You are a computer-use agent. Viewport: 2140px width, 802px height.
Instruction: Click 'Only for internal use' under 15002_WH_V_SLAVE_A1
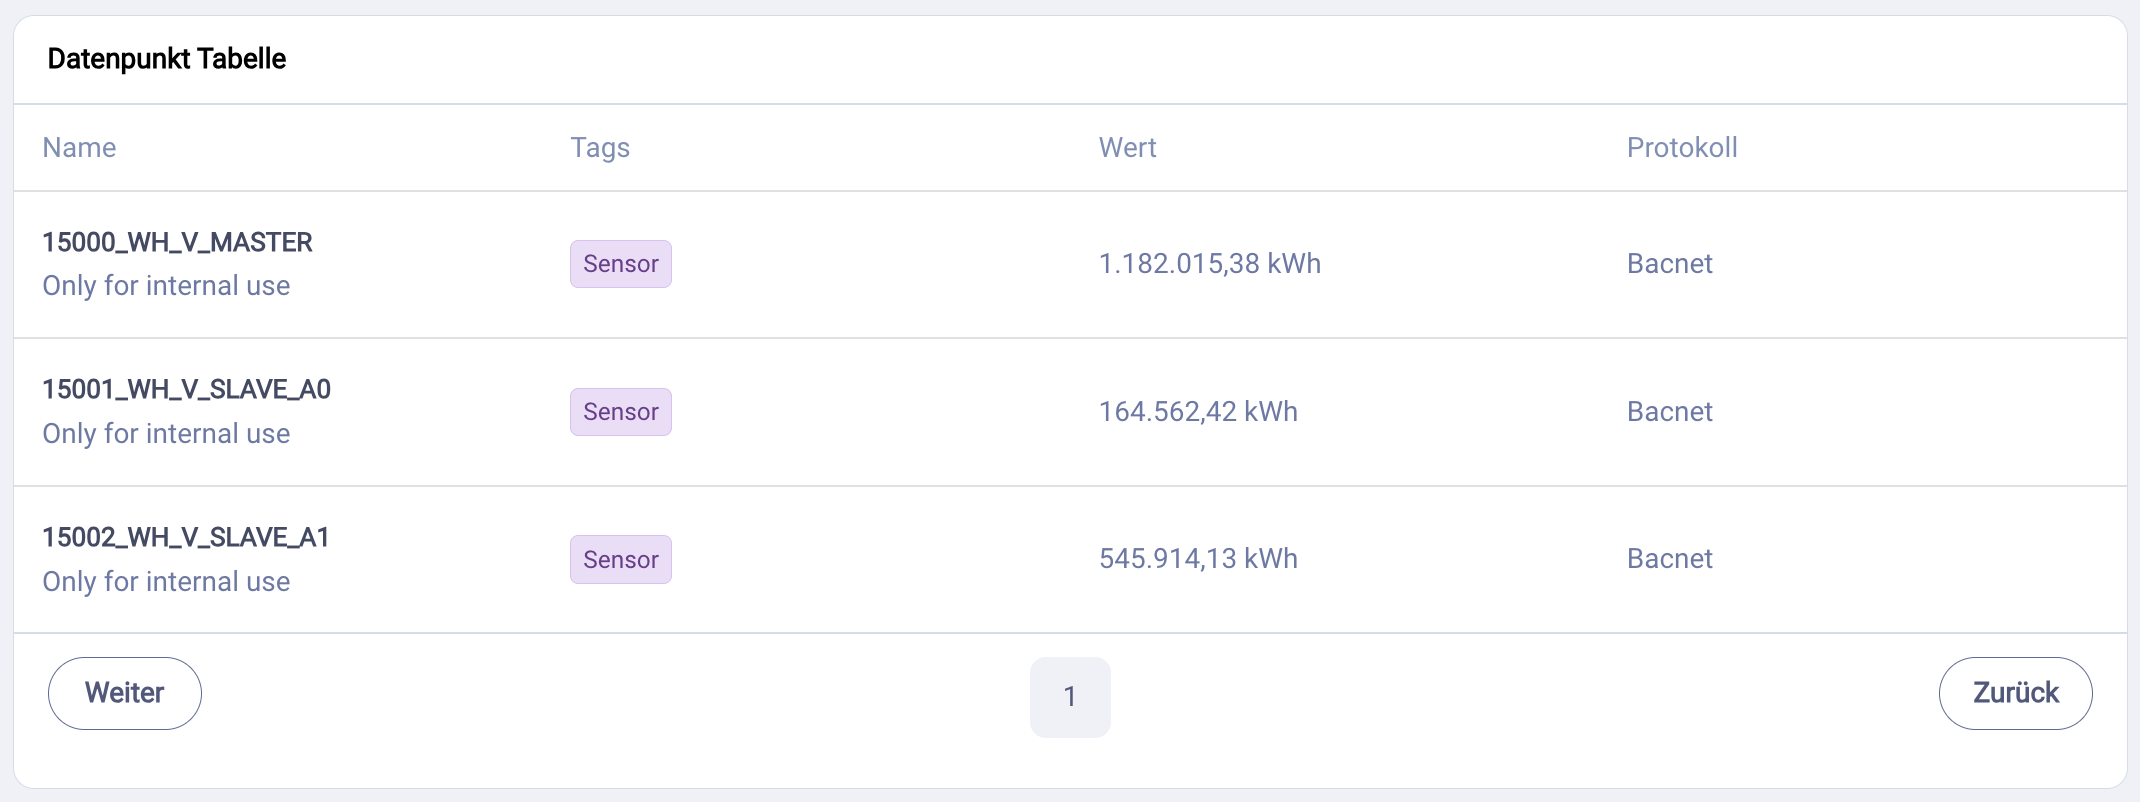(x=166, y=580)
